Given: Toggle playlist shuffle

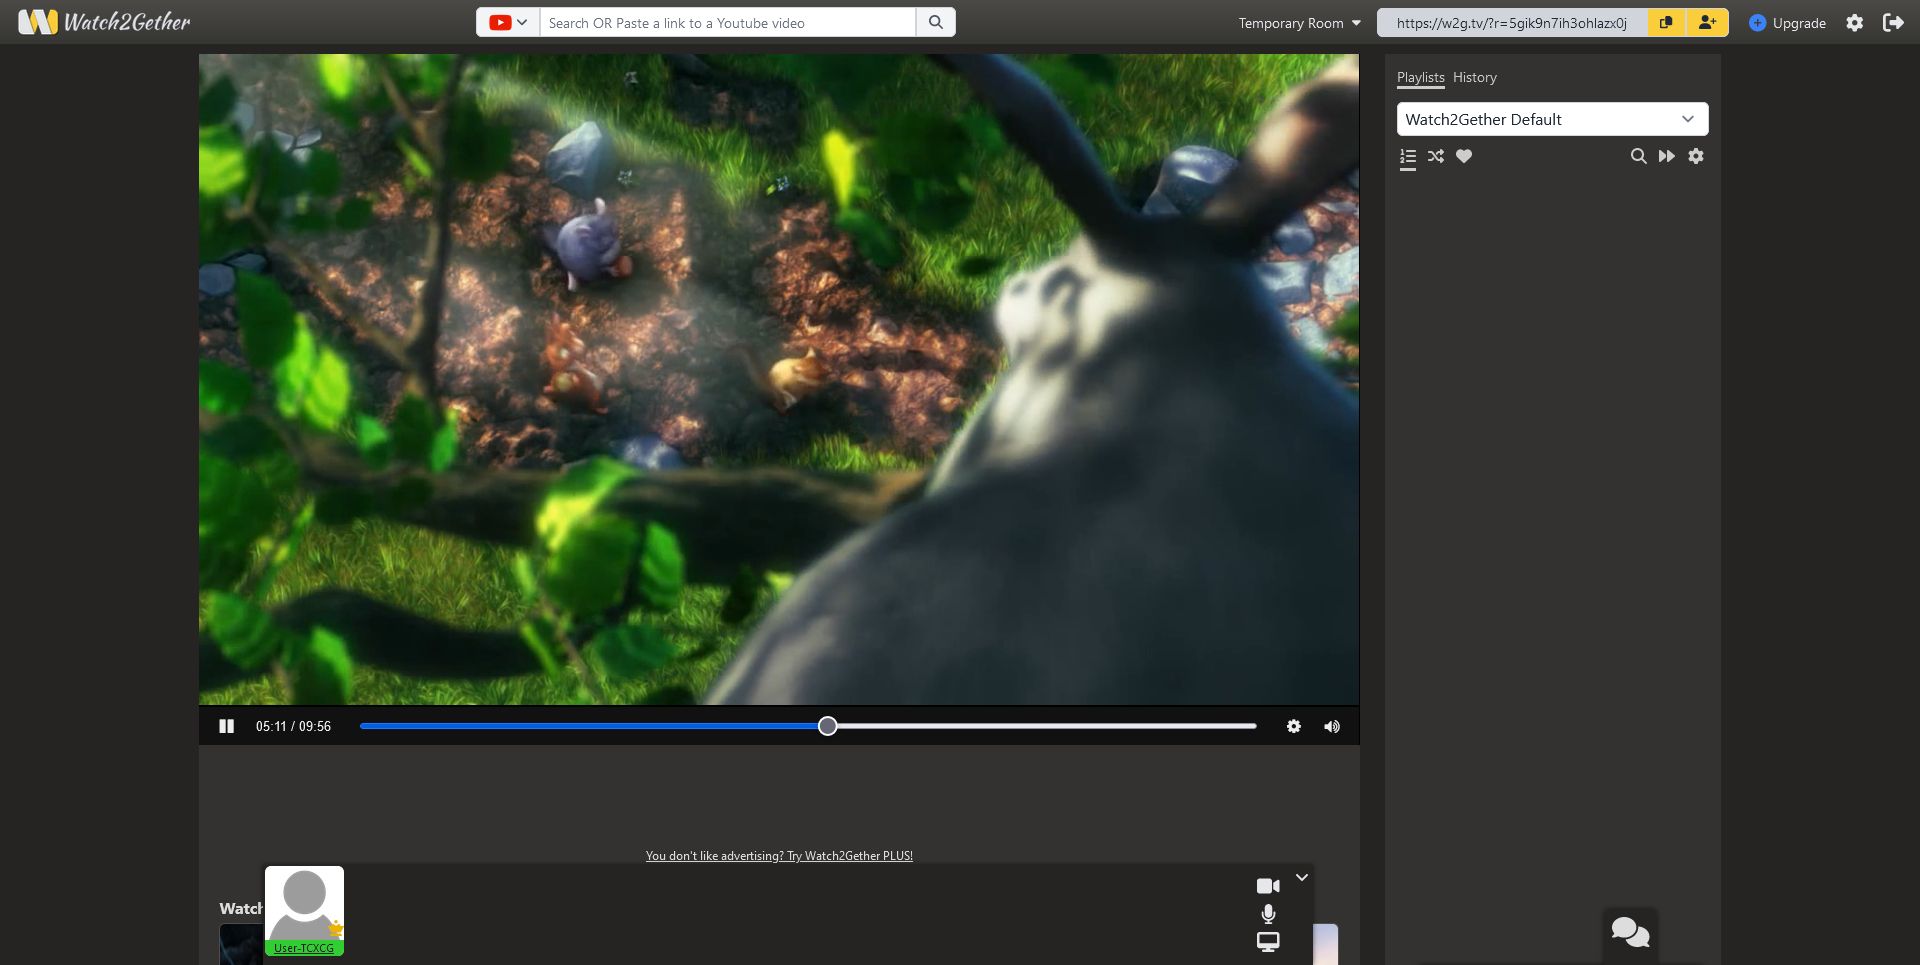Looking at the screenshot, I should [x=1436, y=156].
